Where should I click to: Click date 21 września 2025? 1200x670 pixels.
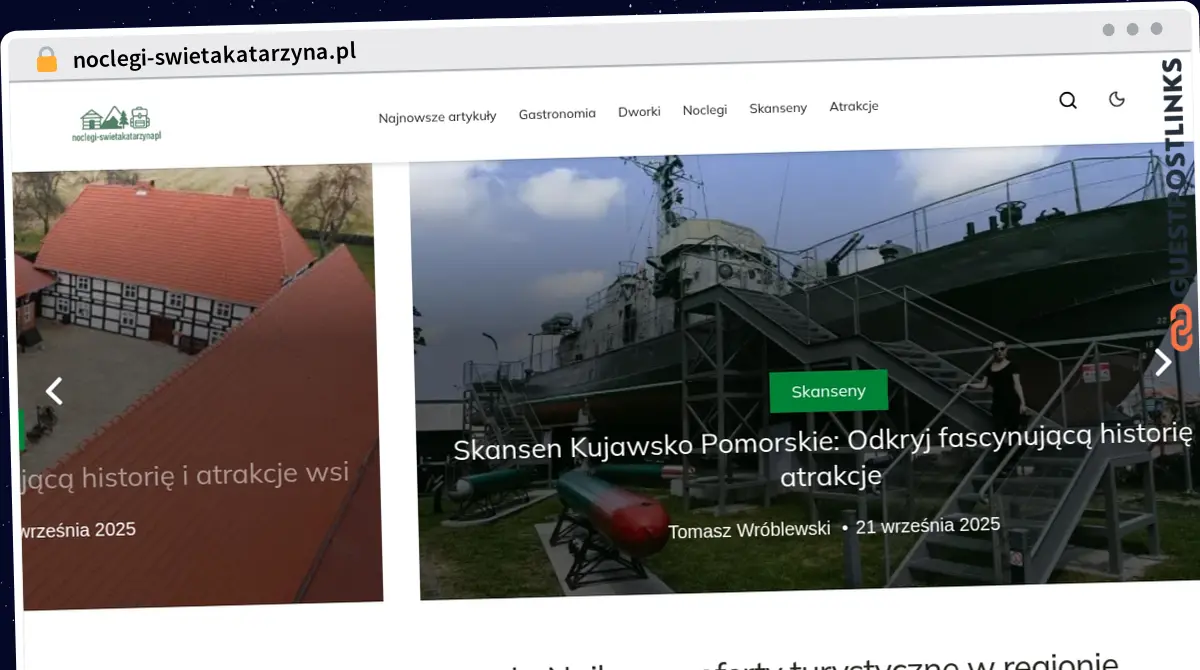click(x=928, y=525)
